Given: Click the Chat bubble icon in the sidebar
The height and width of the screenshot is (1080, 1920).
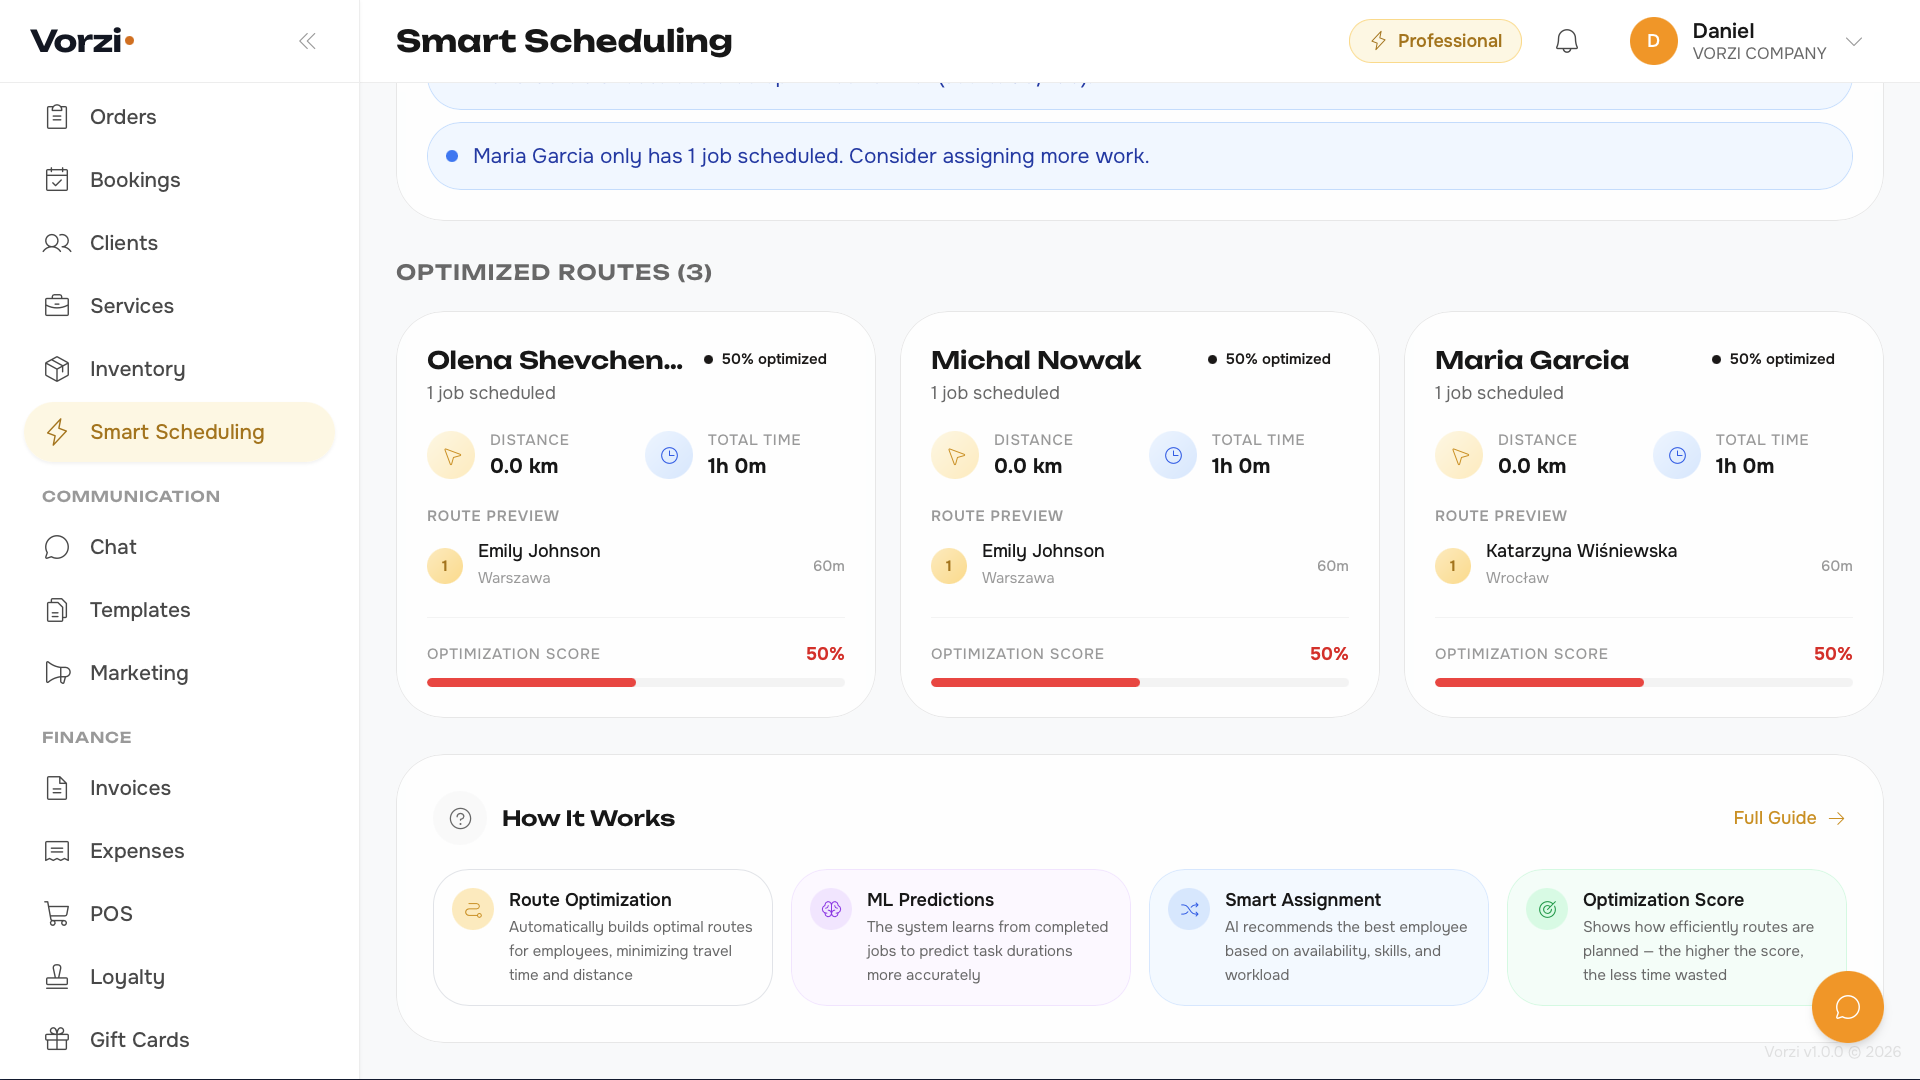Looking at the screenshot, I should click(x=57, y=547).
